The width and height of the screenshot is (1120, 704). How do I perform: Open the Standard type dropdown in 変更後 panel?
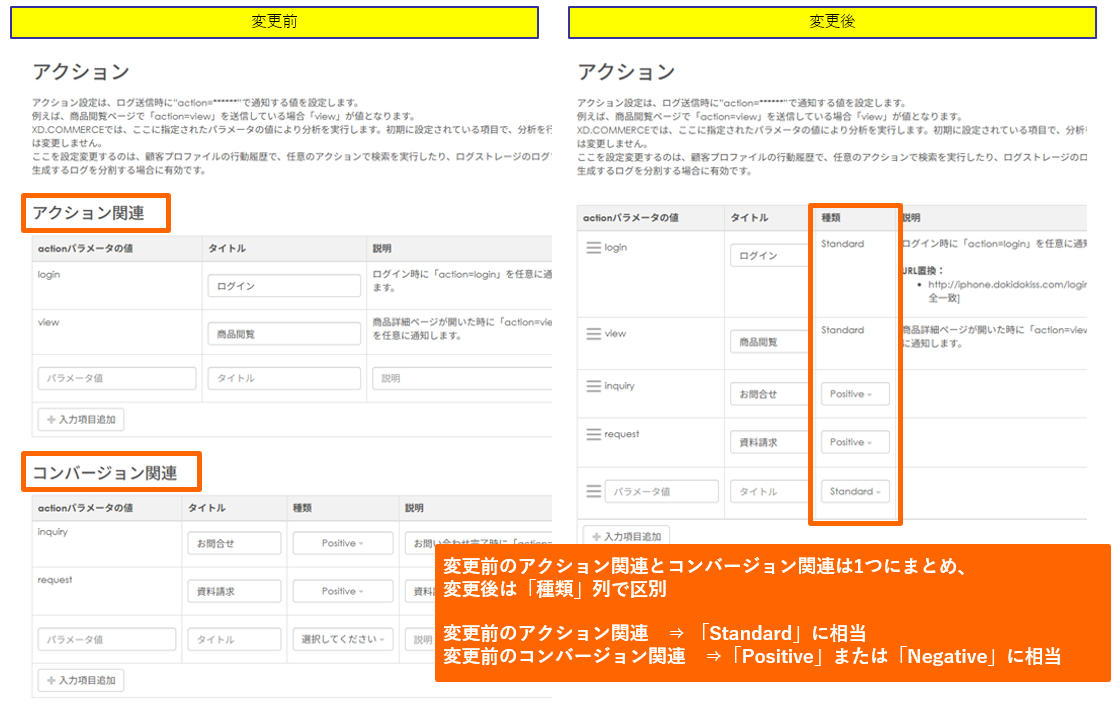pyautogui.click(x=855, y=492)
